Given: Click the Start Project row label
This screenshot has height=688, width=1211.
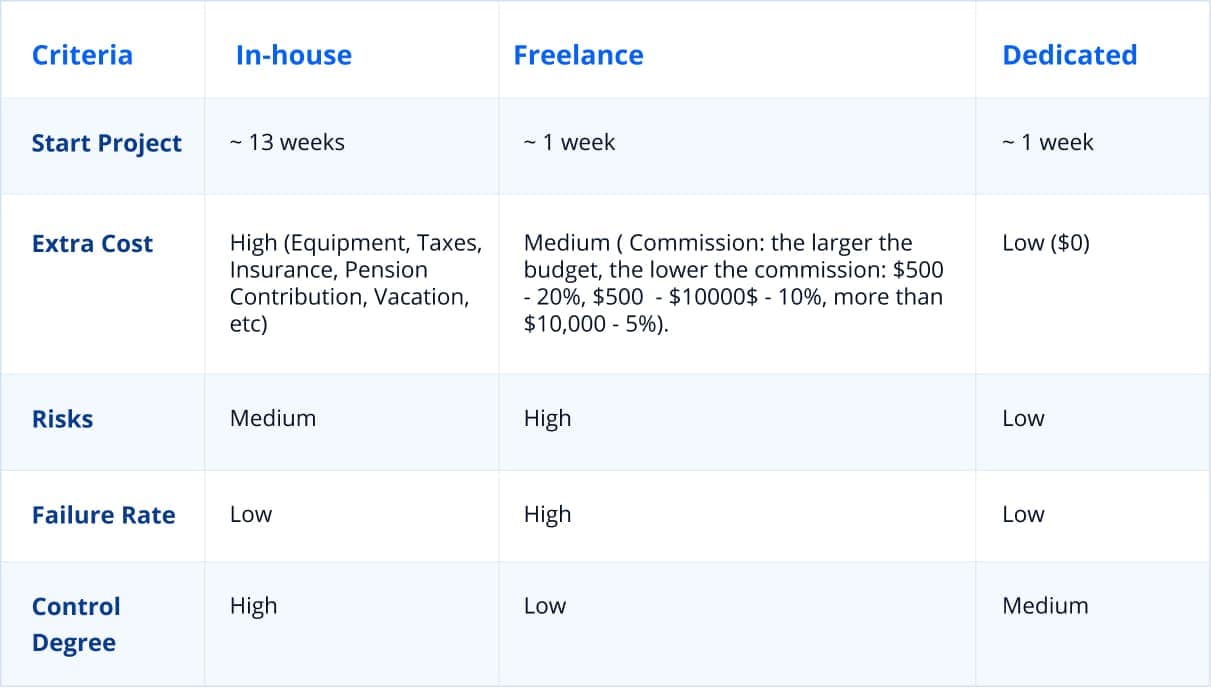Looking at the screenshot, I should click(x=106, y=143).
